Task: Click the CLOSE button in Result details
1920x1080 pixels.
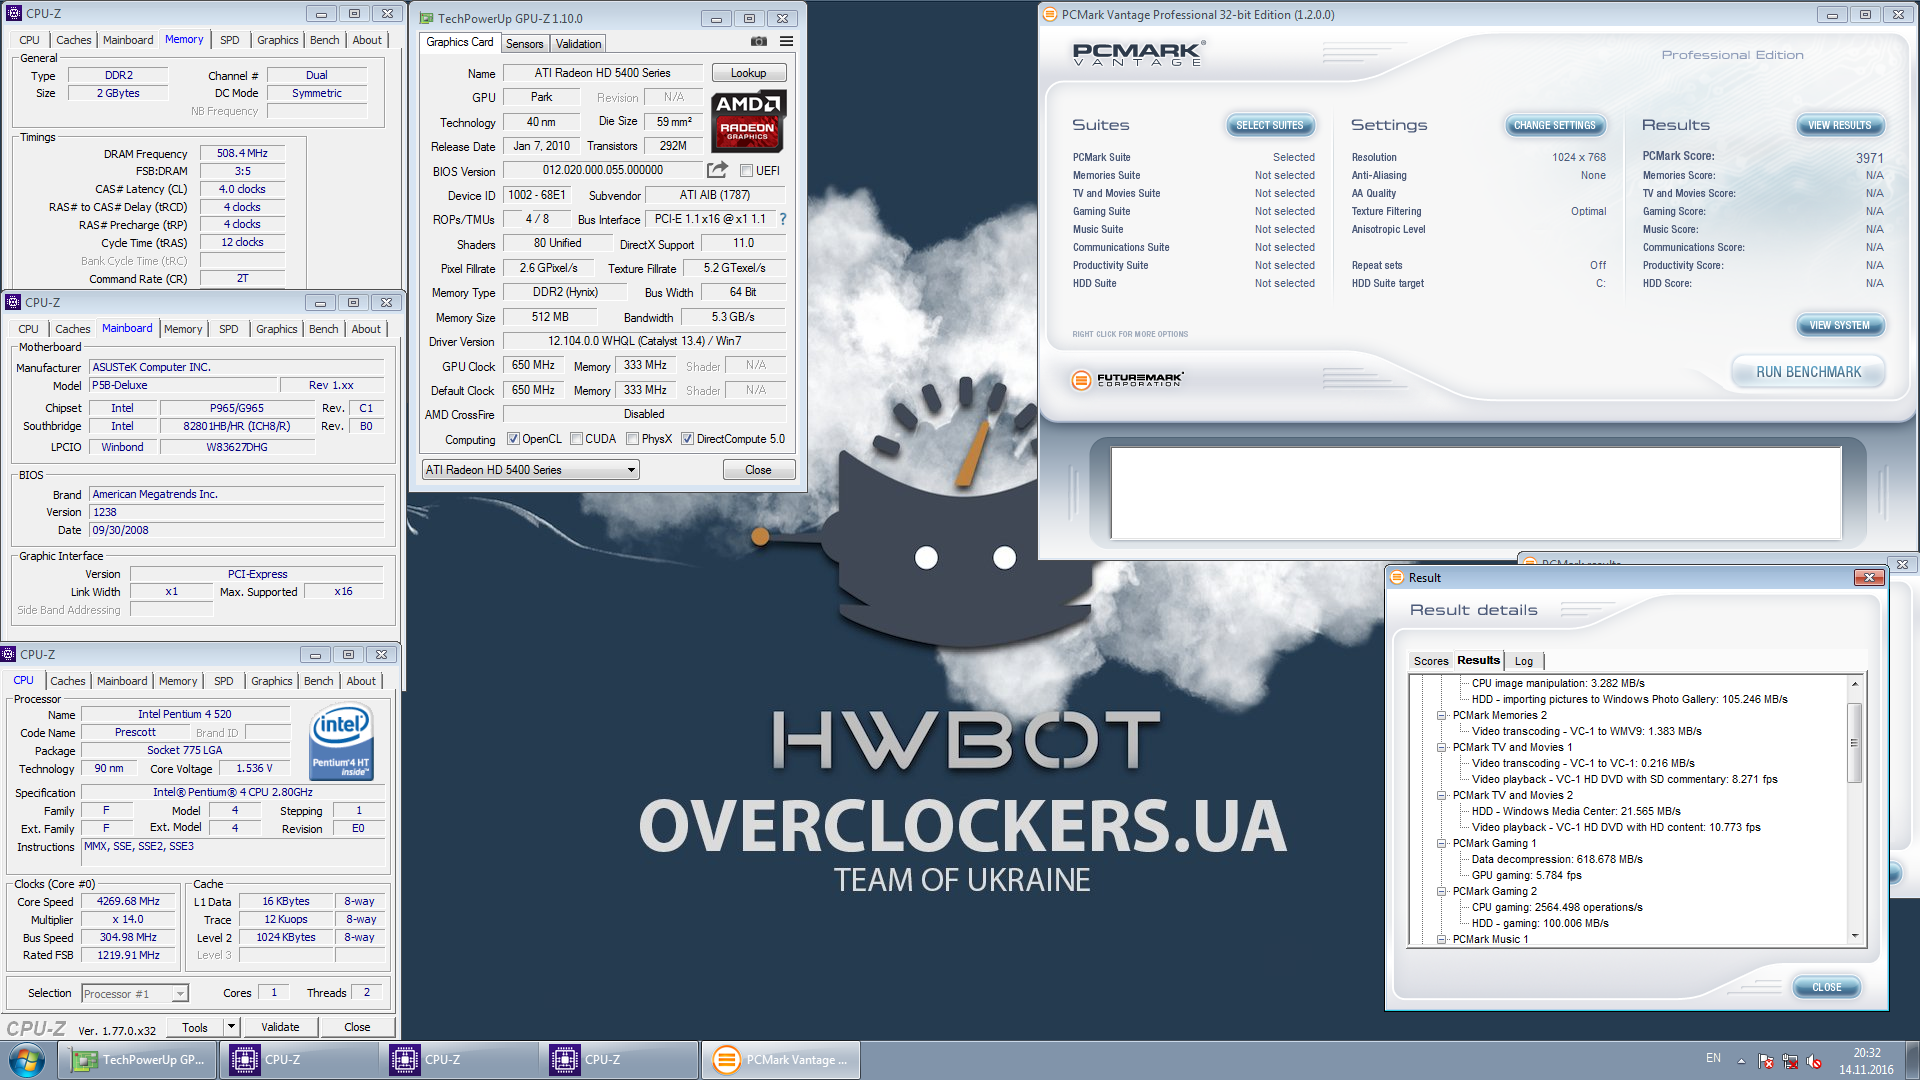Action: 1826,987
